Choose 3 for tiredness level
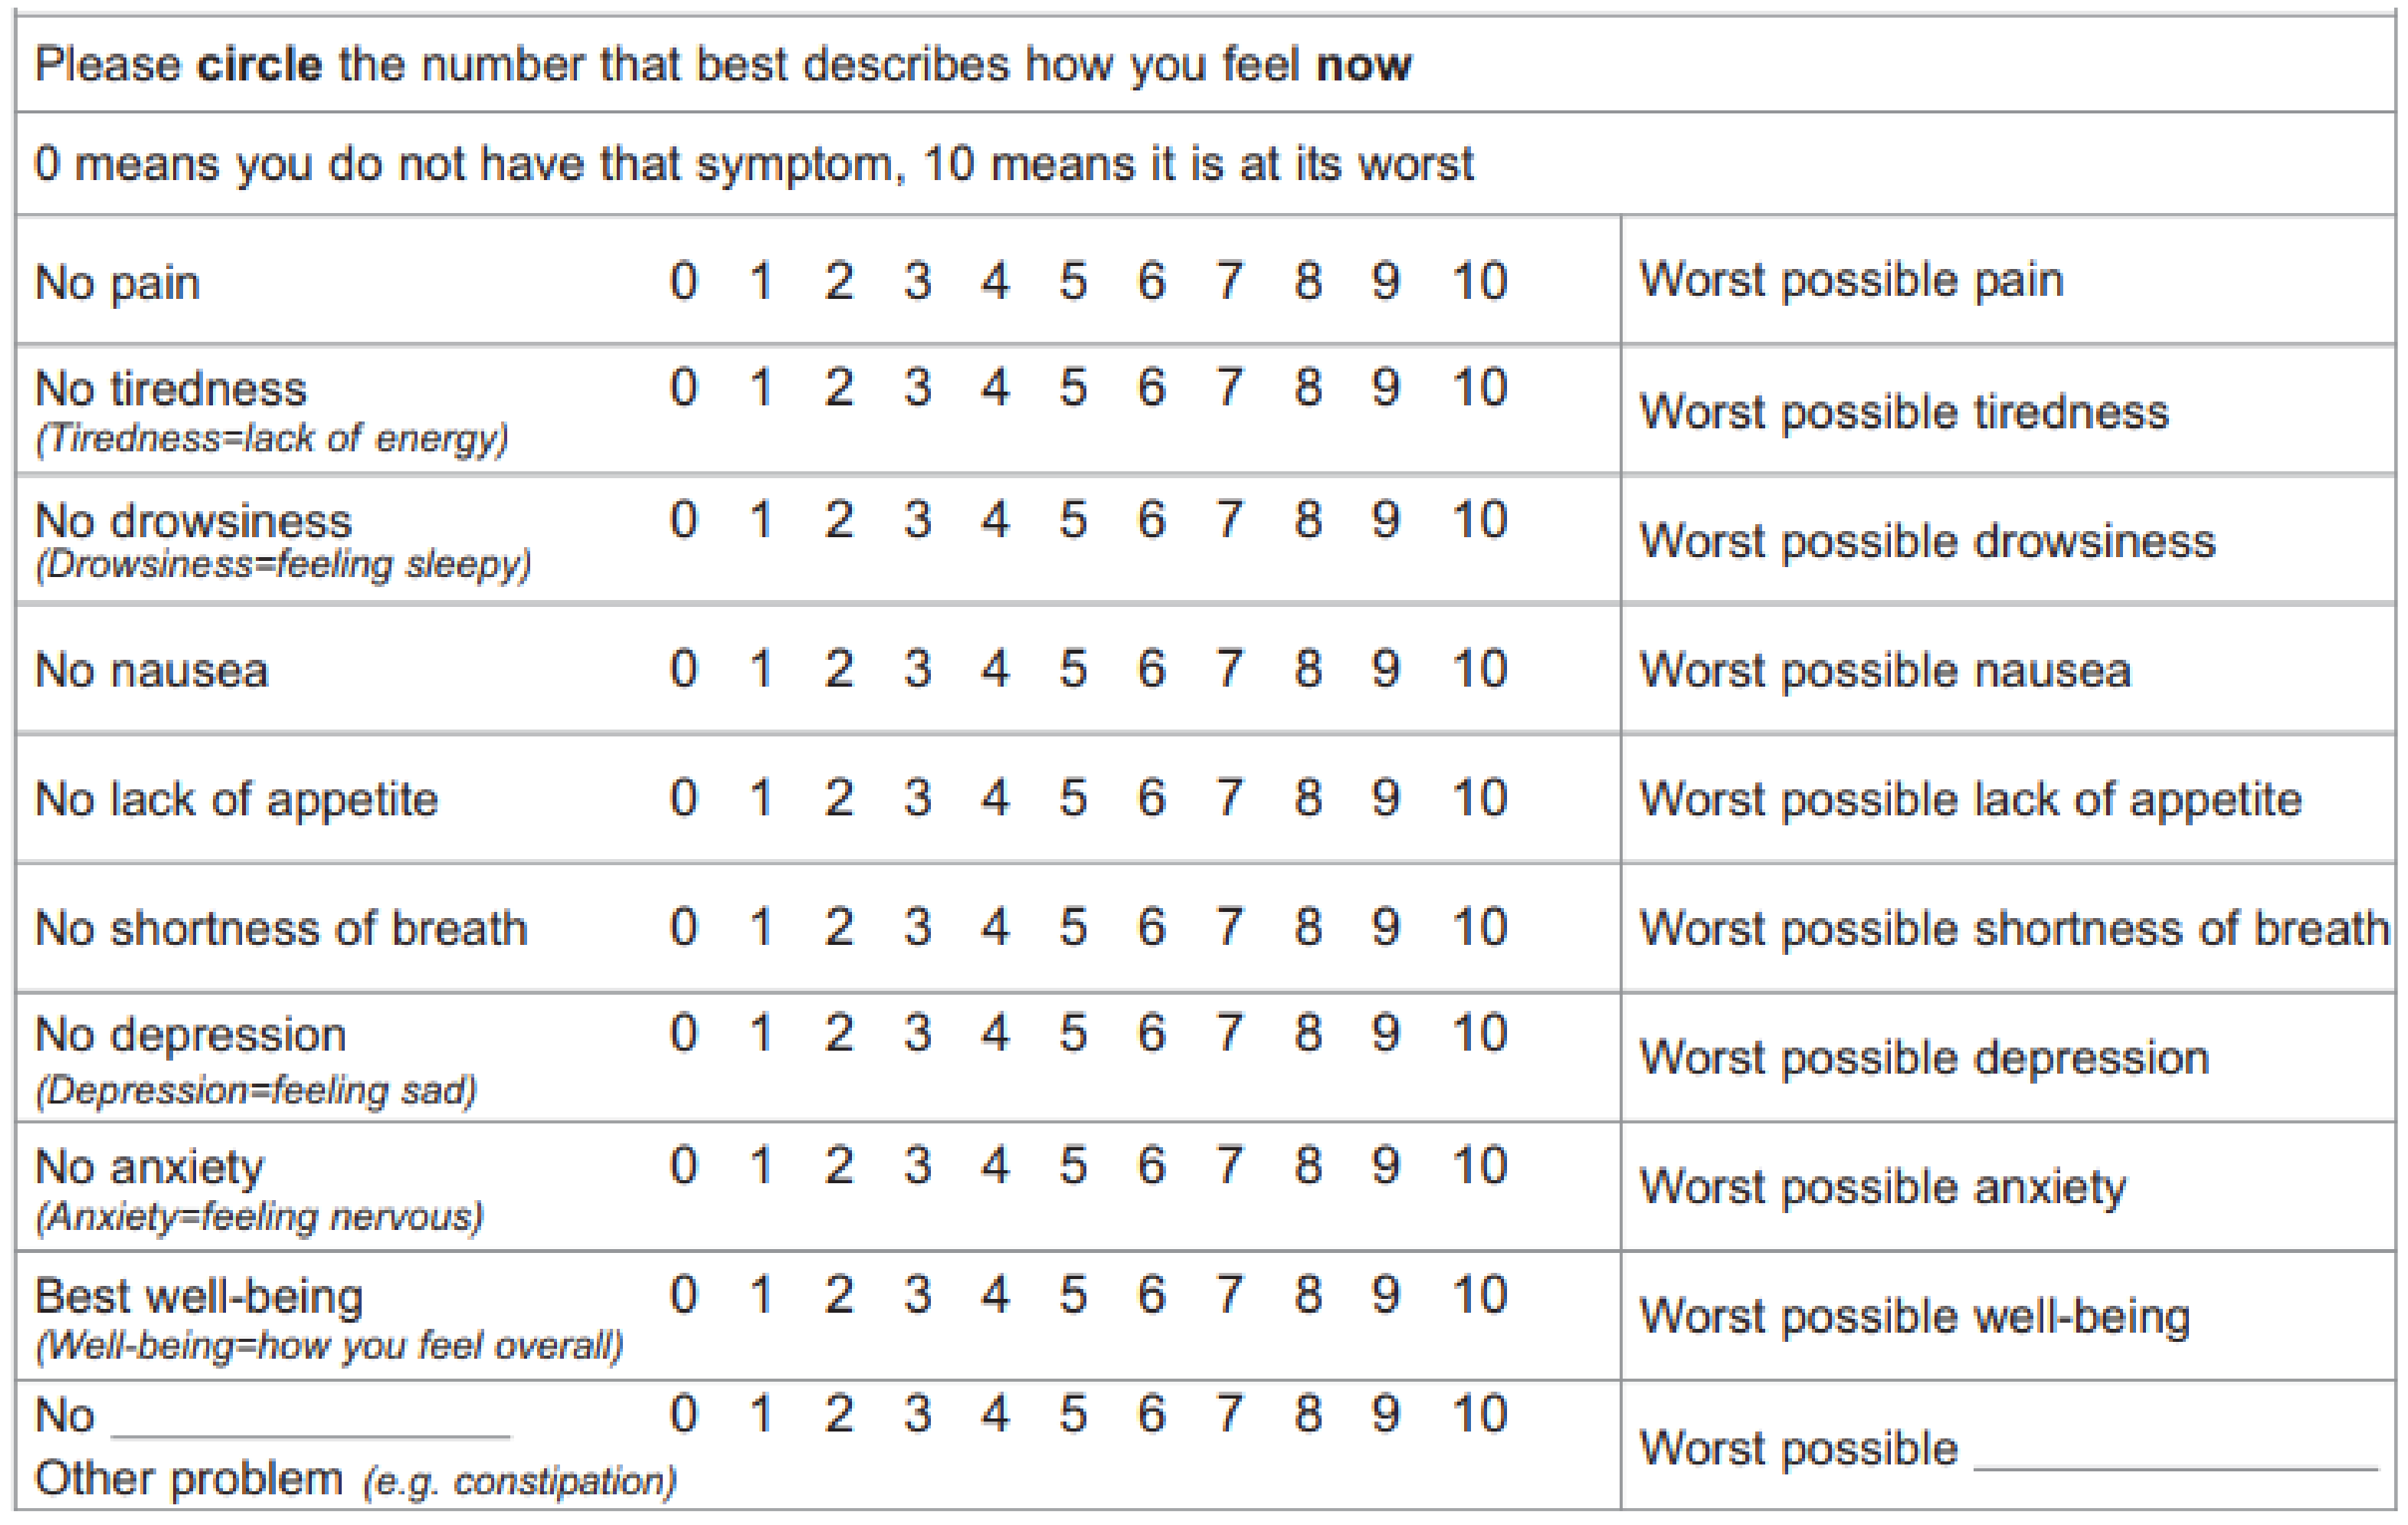 click(917, 387)
